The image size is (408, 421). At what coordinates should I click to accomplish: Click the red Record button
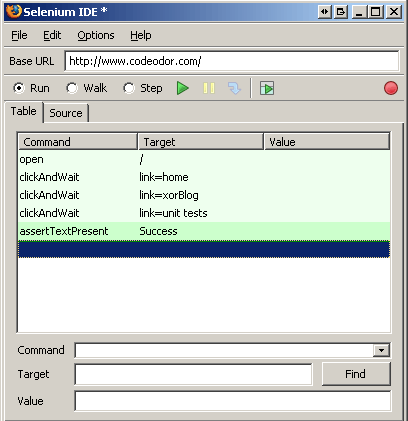(x=391, y=88)
